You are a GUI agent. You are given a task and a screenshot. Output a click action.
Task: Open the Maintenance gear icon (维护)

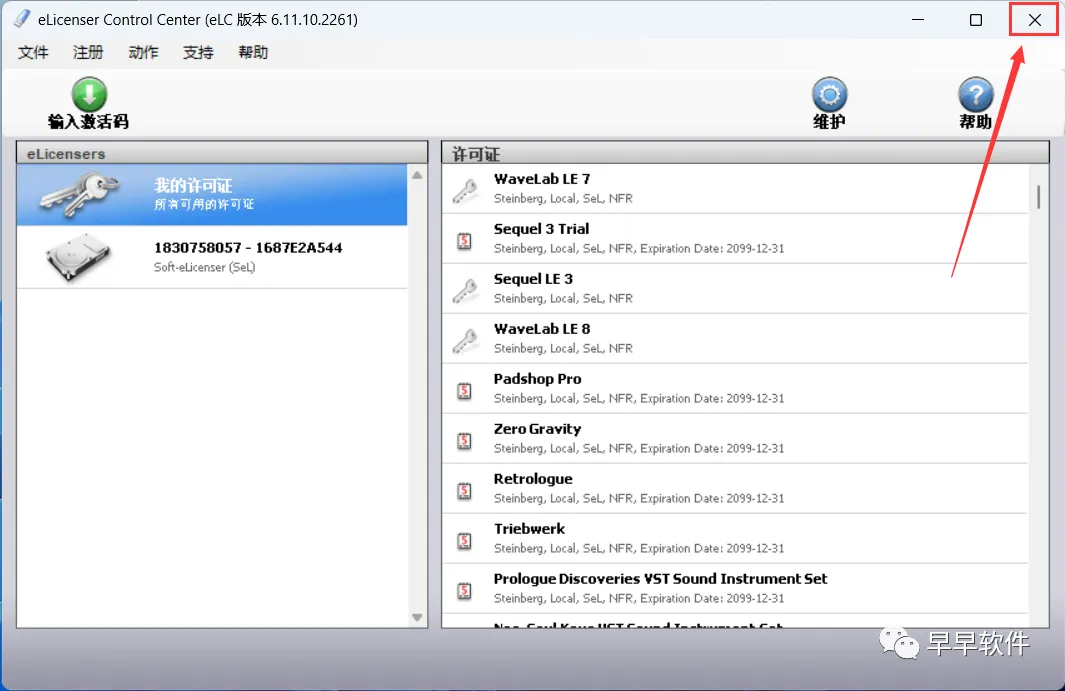point(829,94)
